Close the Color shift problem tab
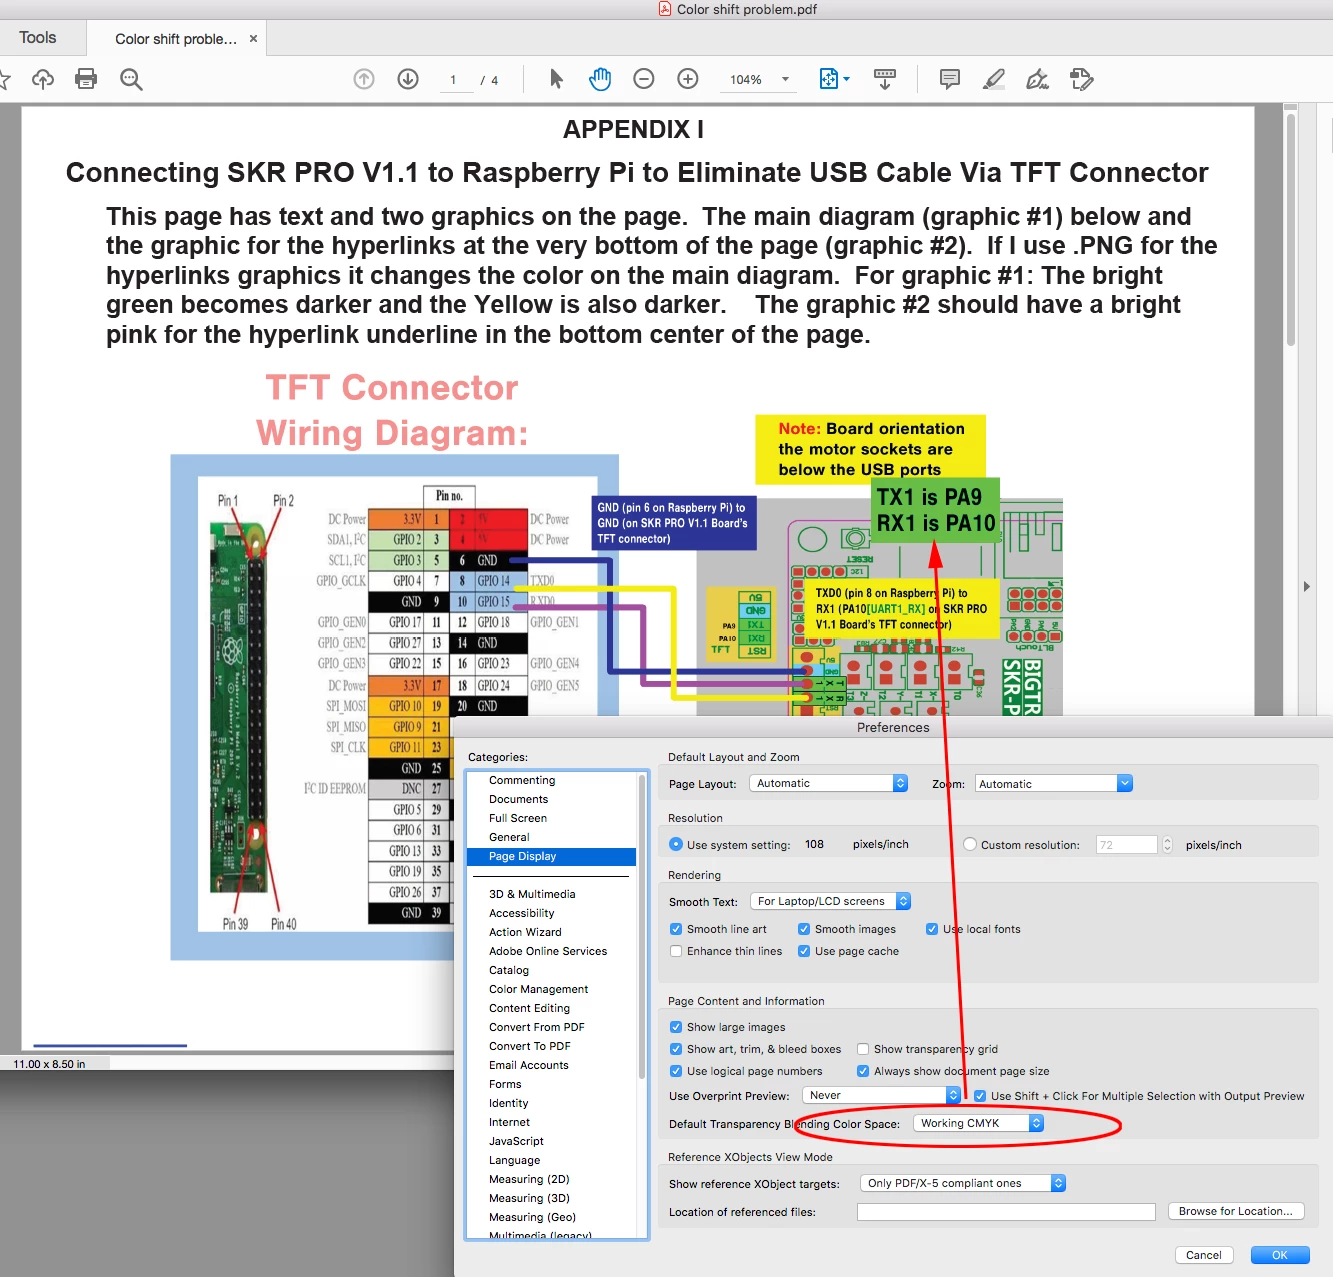 coord(253,39)
